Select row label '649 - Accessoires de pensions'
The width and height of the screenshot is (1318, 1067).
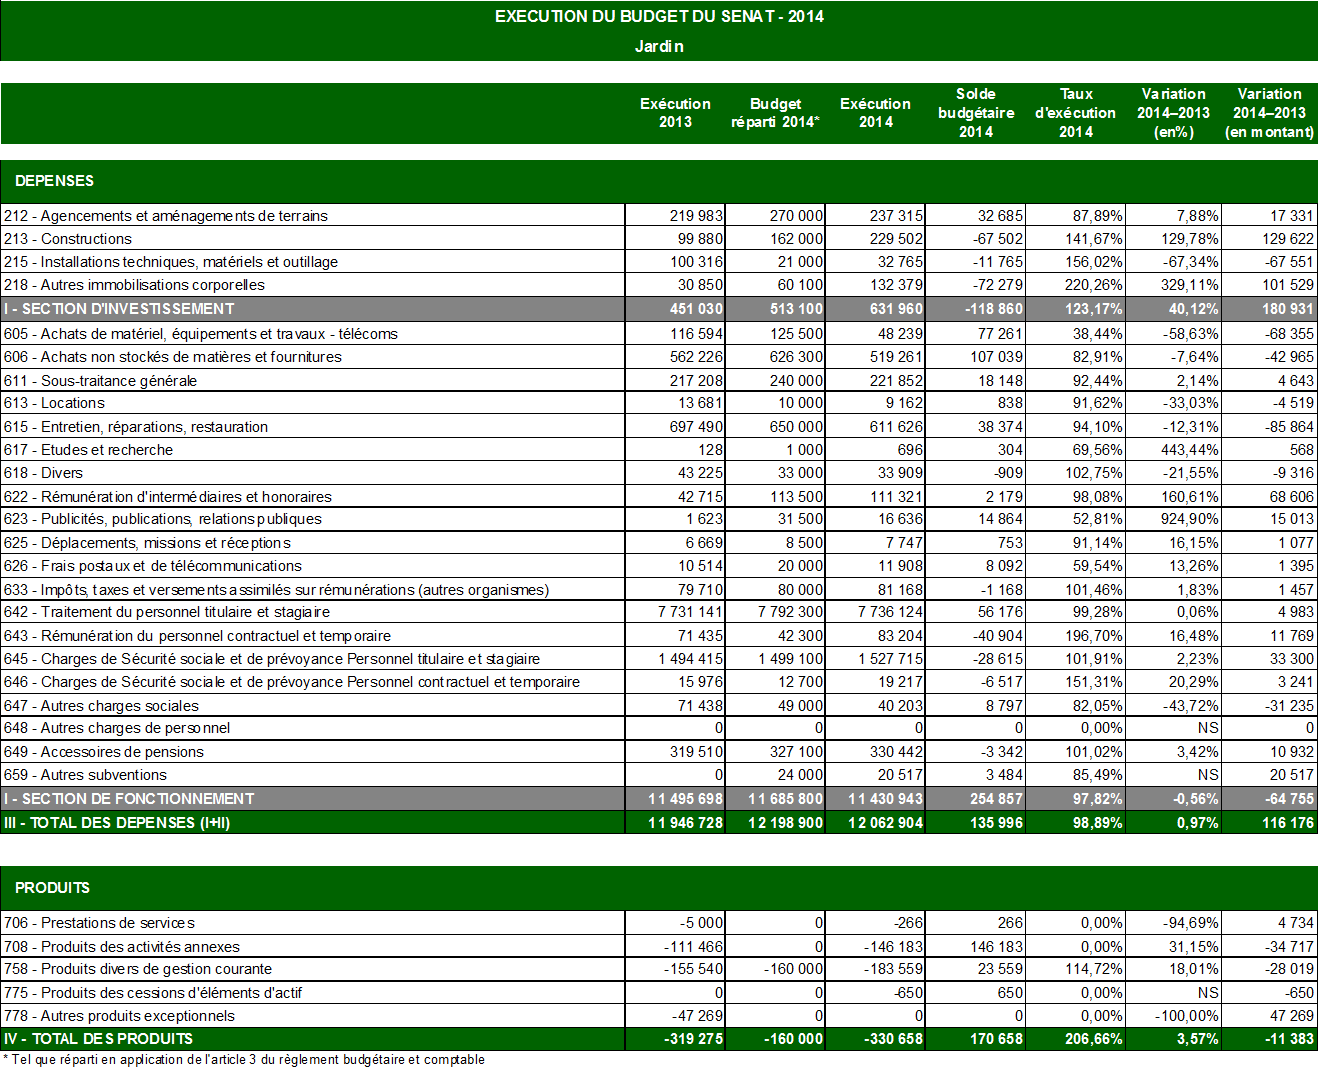pos(104,752)
